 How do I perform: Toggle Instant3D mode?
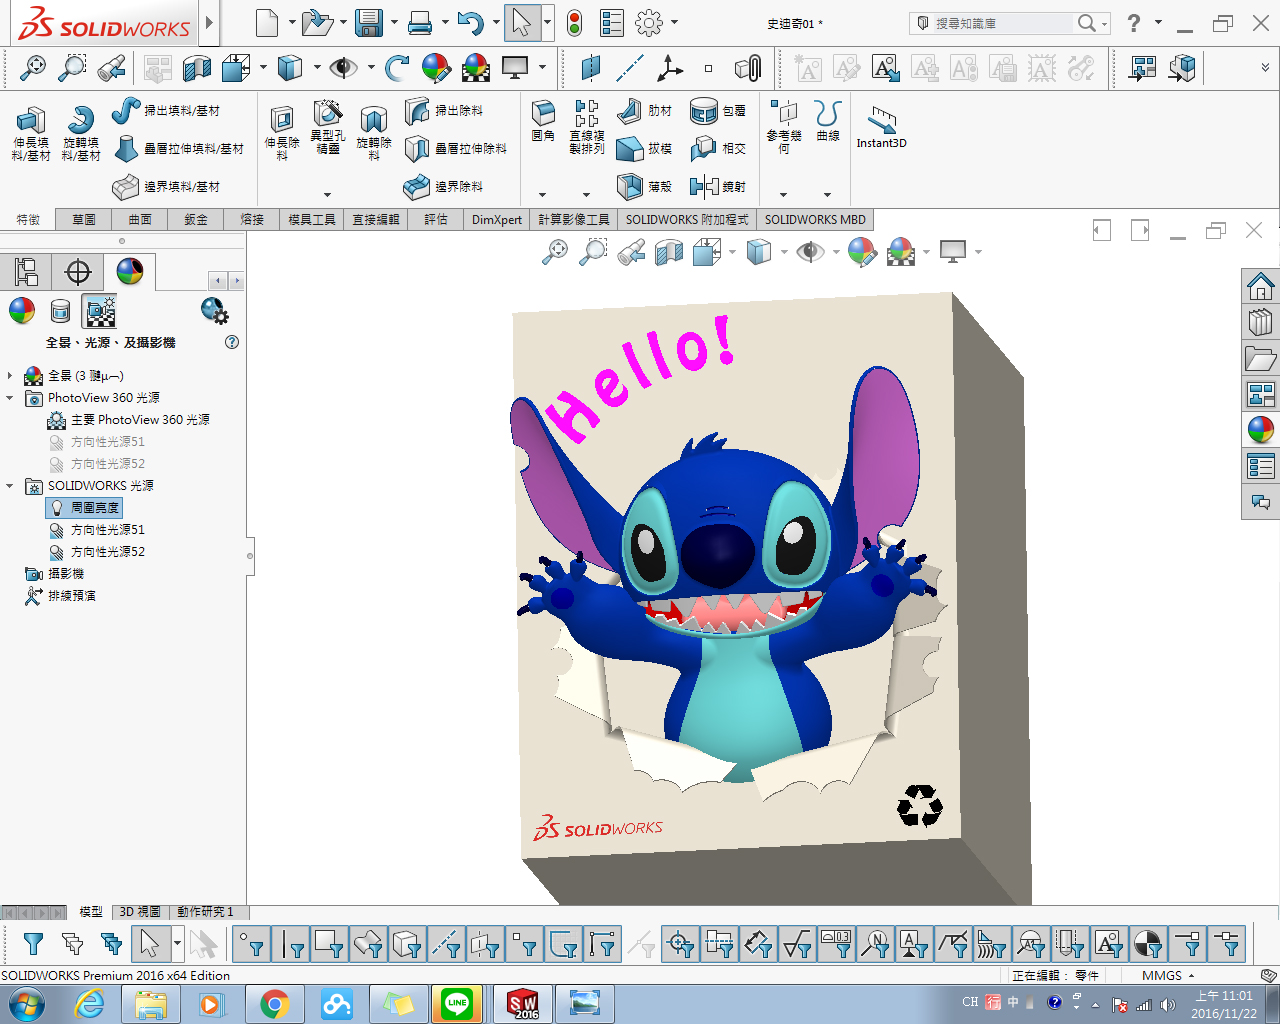881,127
